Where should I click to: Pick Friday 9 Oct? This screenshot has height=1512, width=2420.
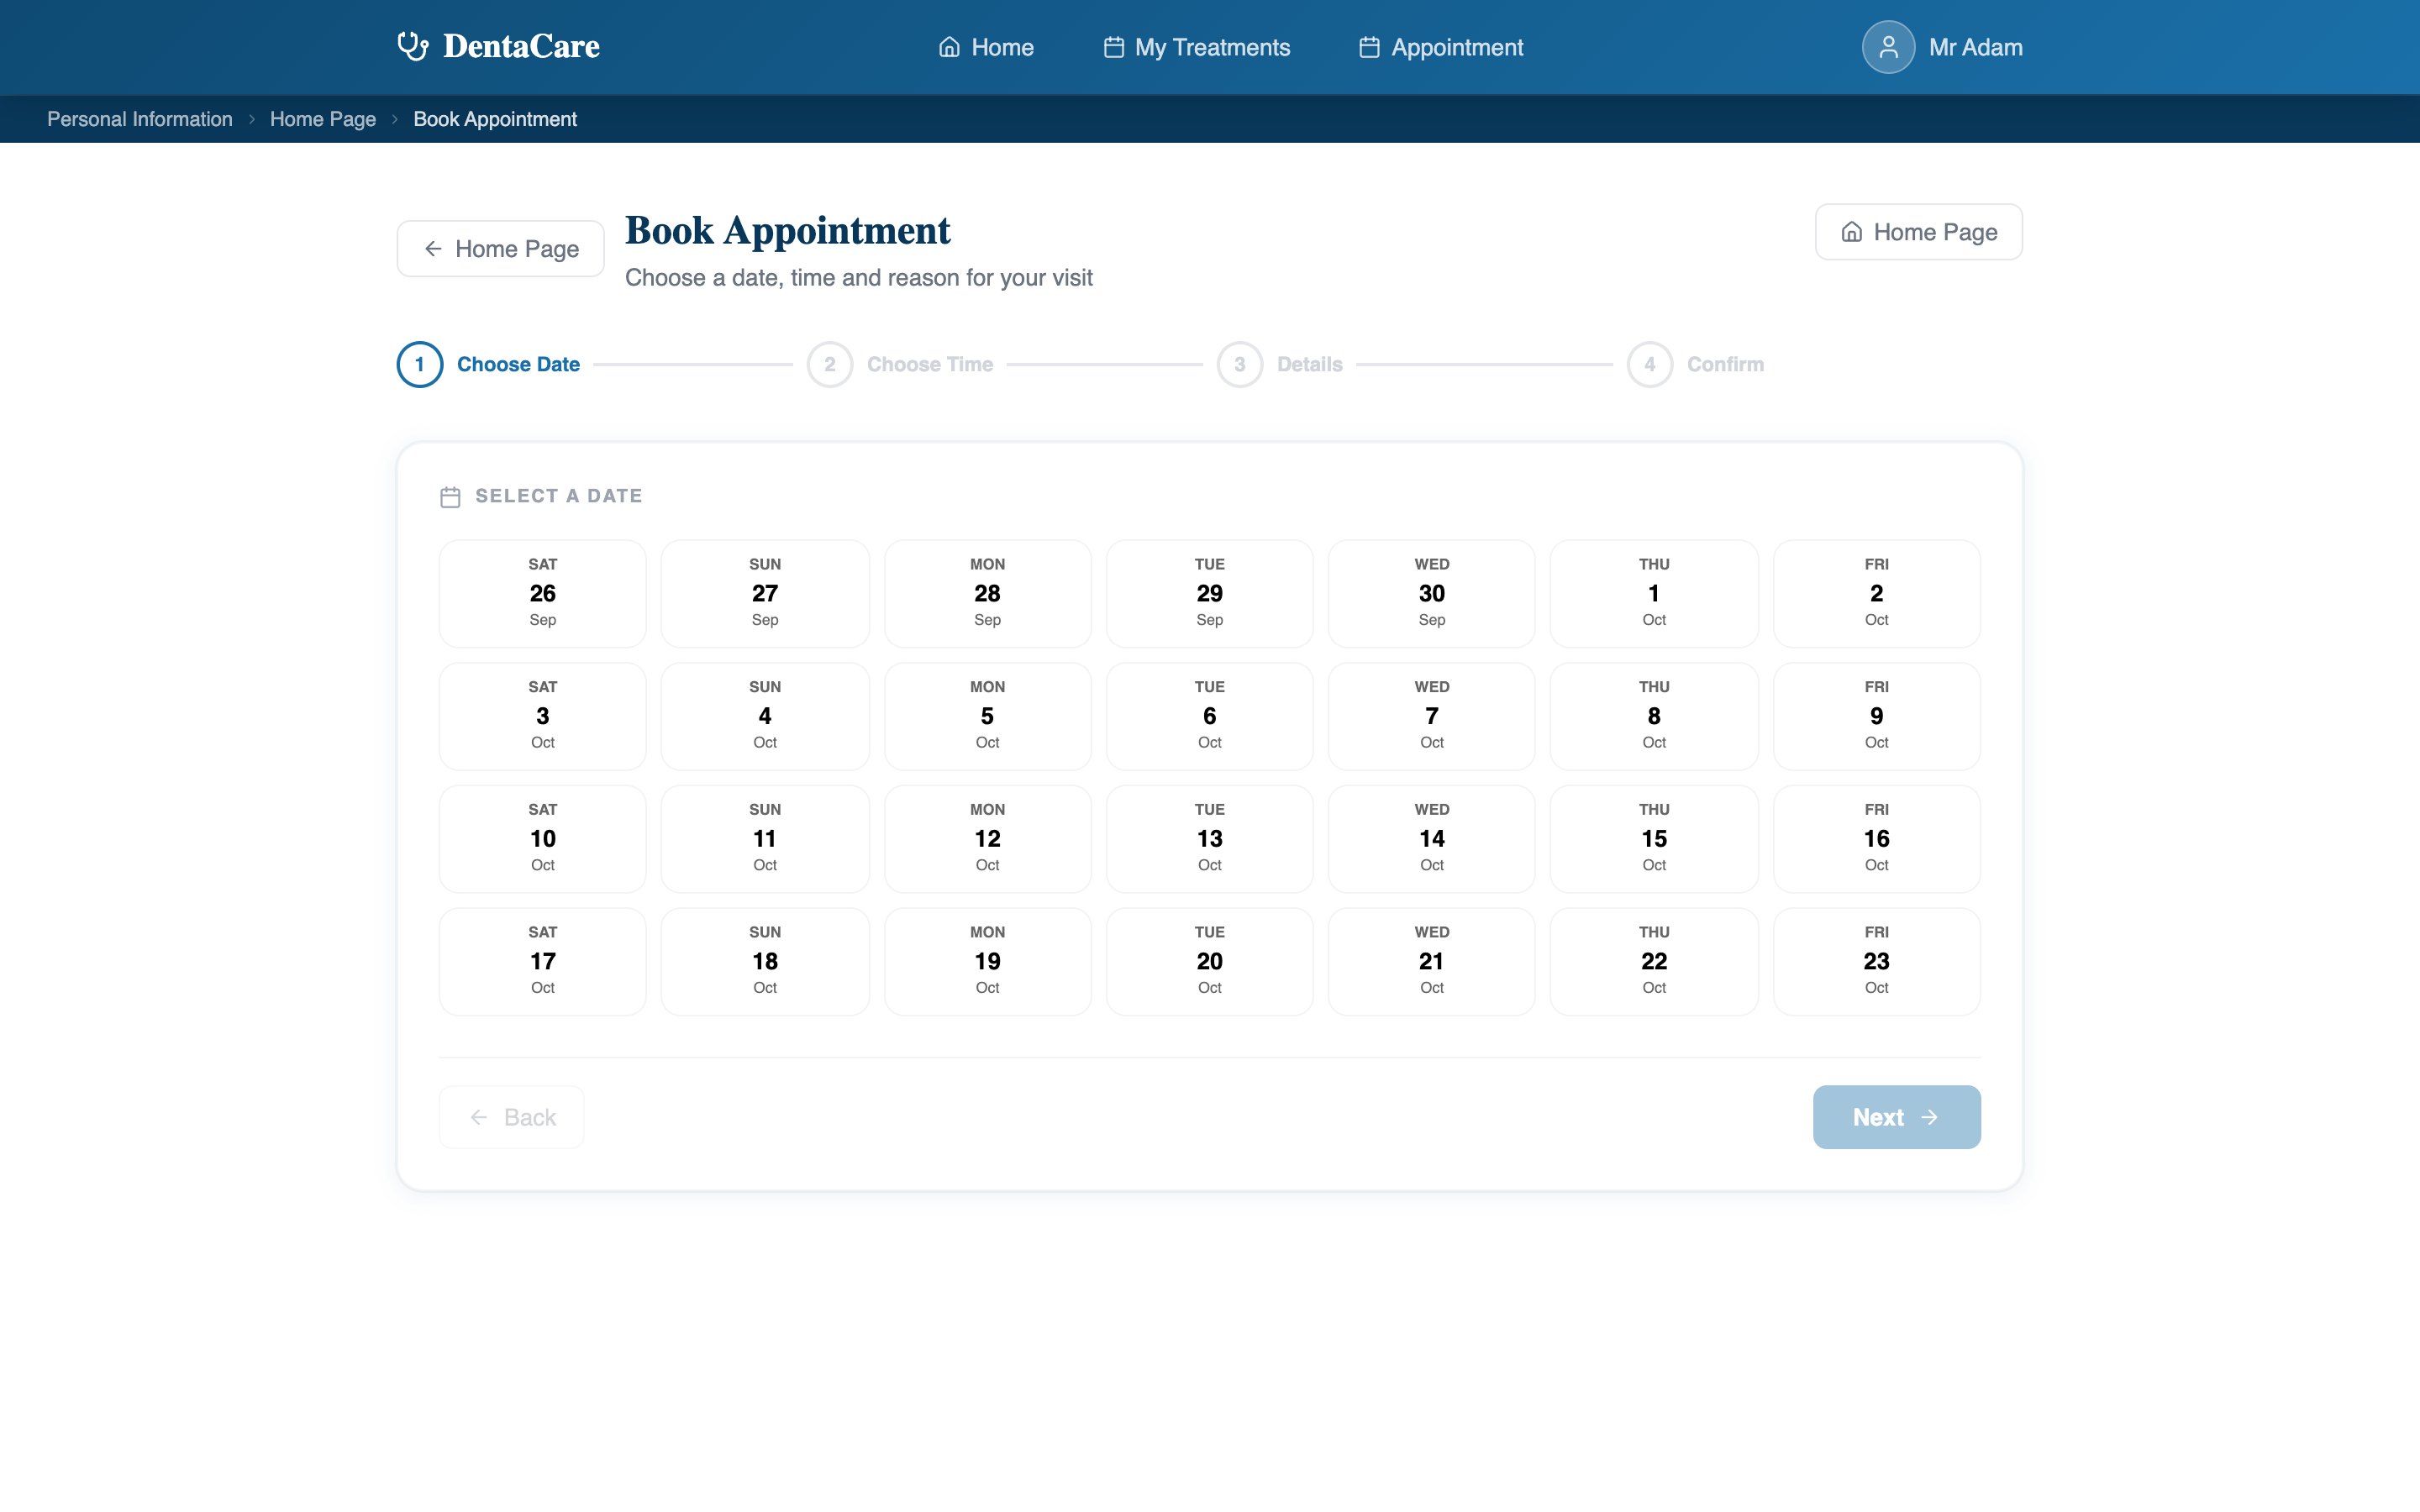click(1877, 716)
